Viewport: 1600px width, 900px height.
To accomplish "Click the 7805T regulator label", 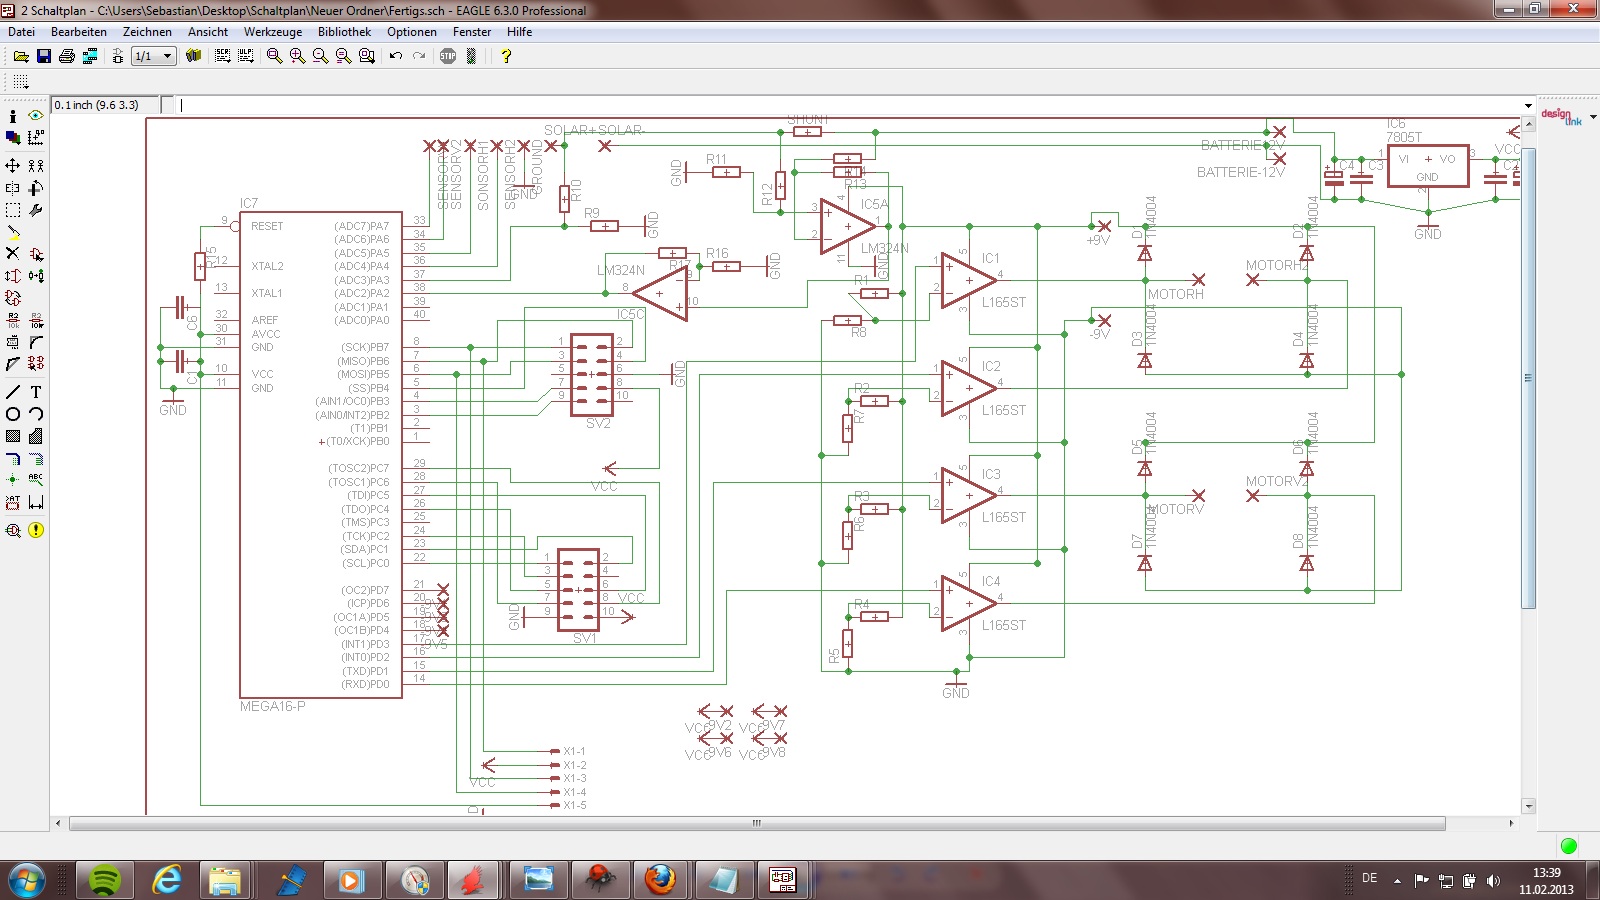I will [x=1403, y=137].
